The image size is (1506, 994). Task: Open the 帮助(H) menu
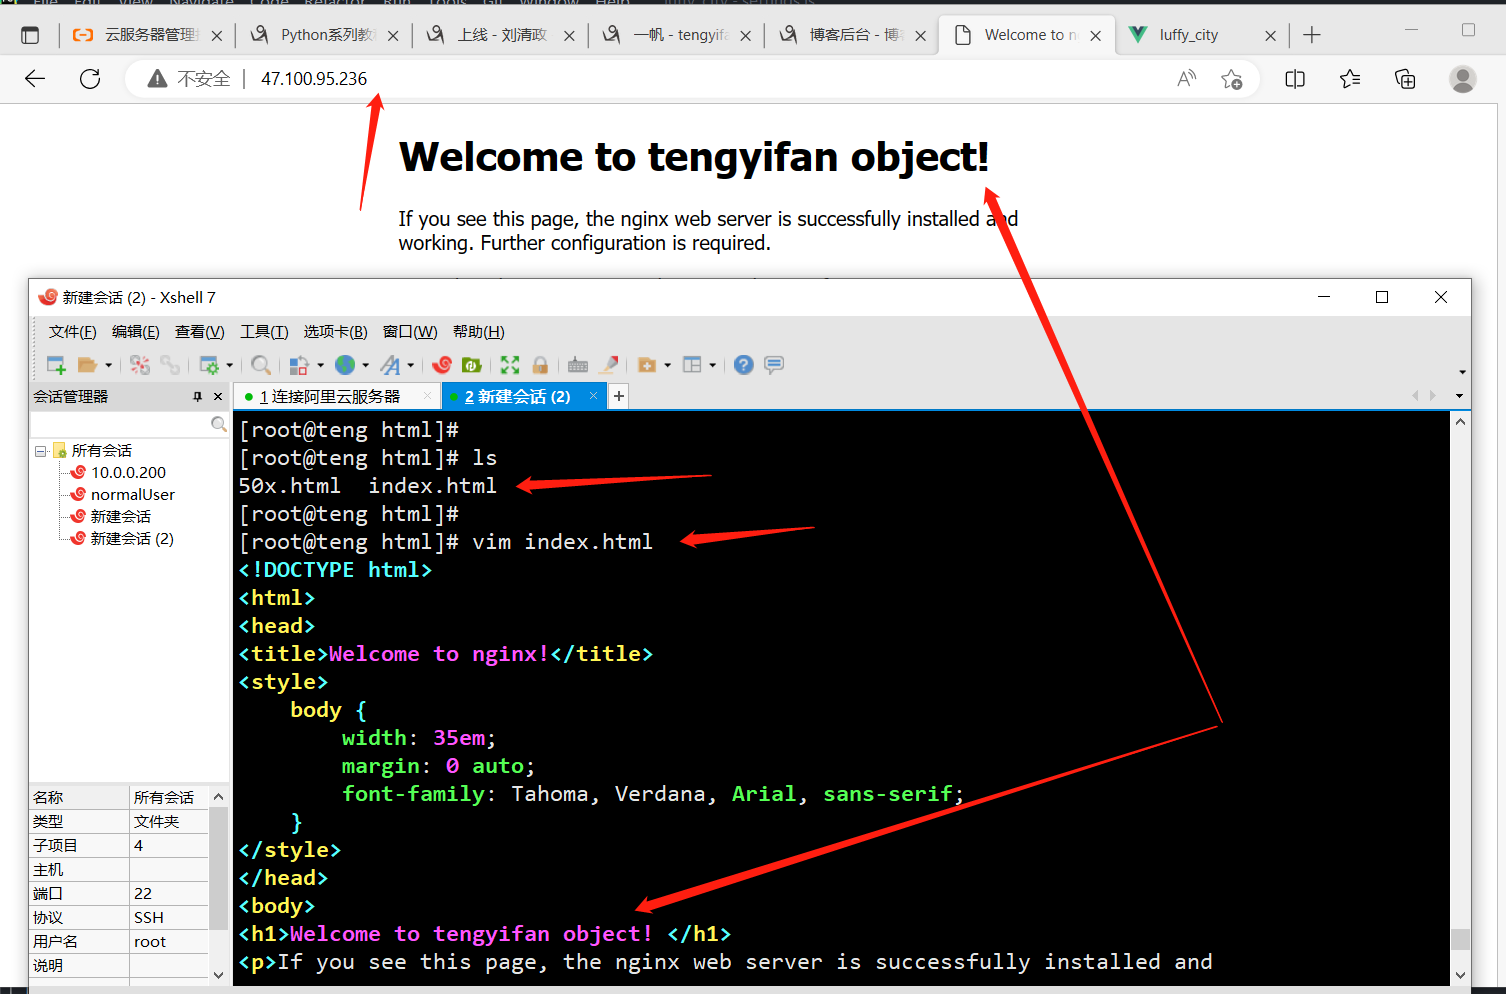(479, 332)
